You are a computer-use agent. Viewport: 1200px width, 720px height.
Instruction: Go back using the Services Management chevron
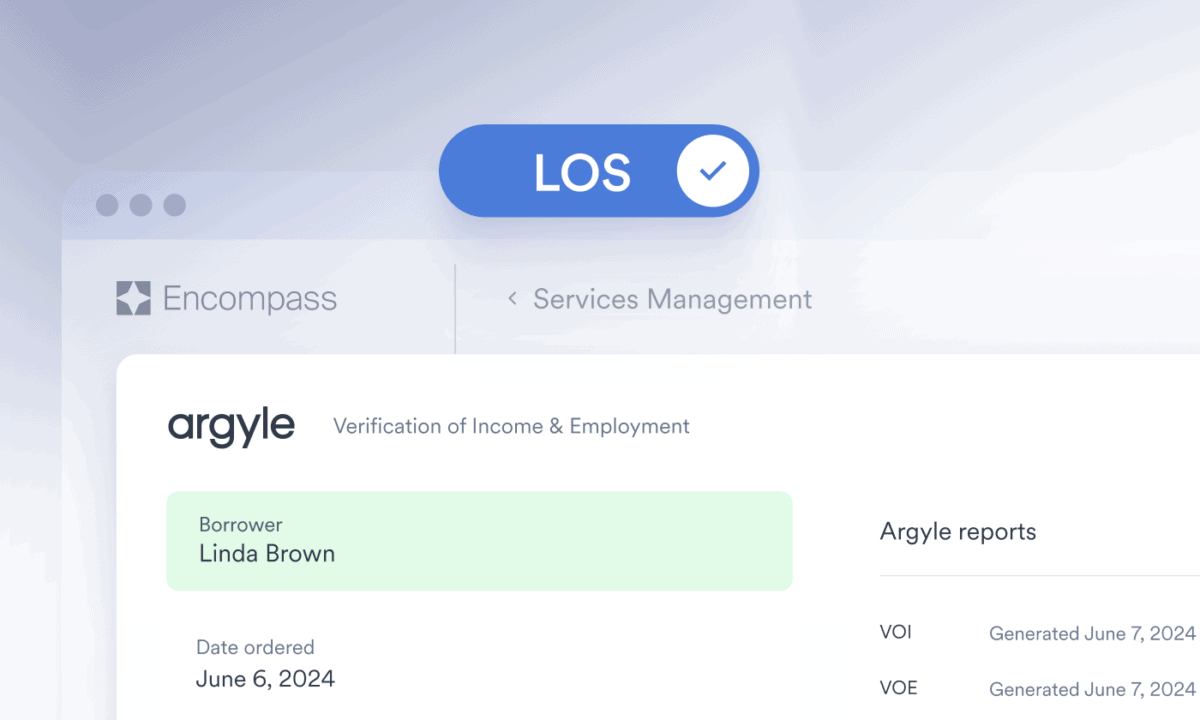pyautogui.click(x=512, y=298)
